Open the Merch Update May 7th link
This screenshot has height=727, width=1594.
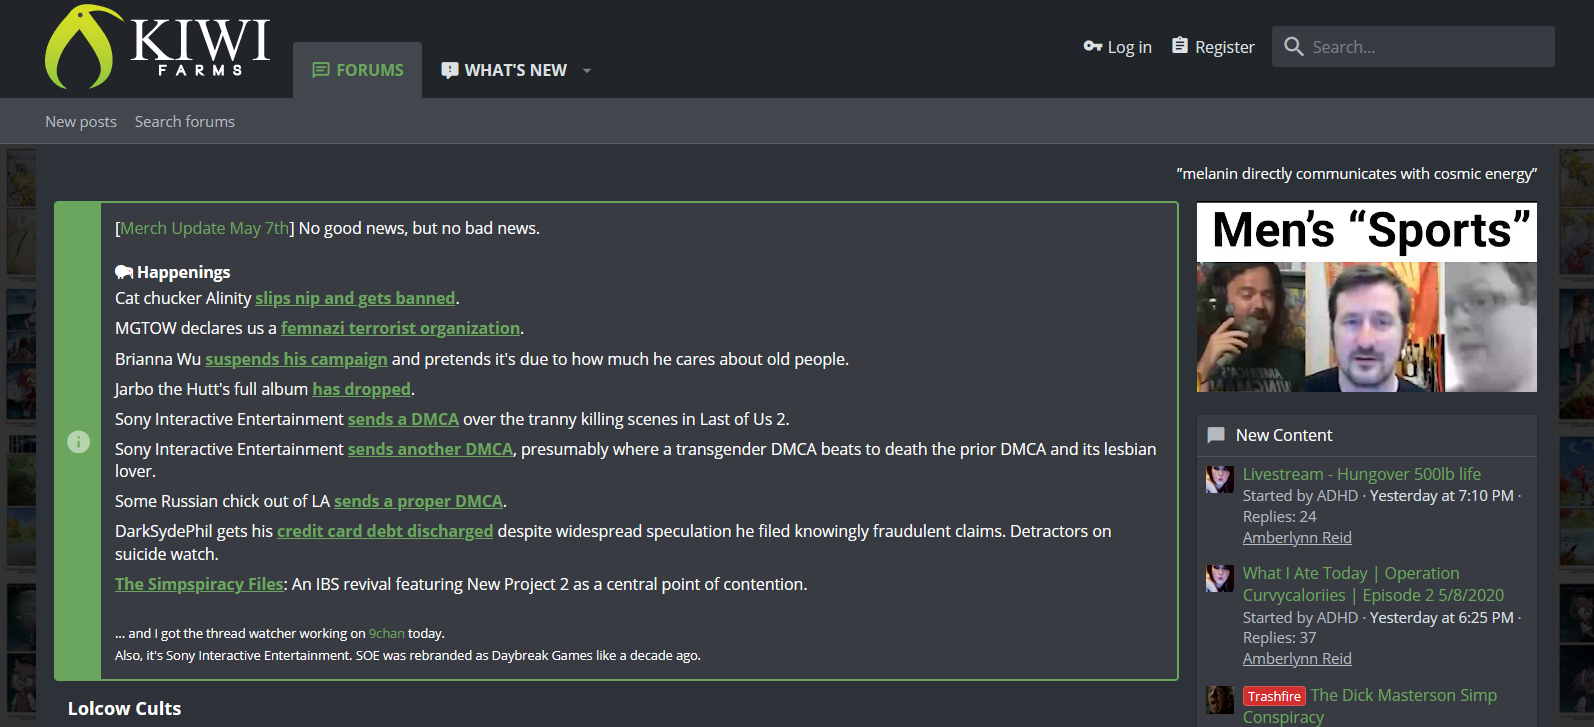205,228
